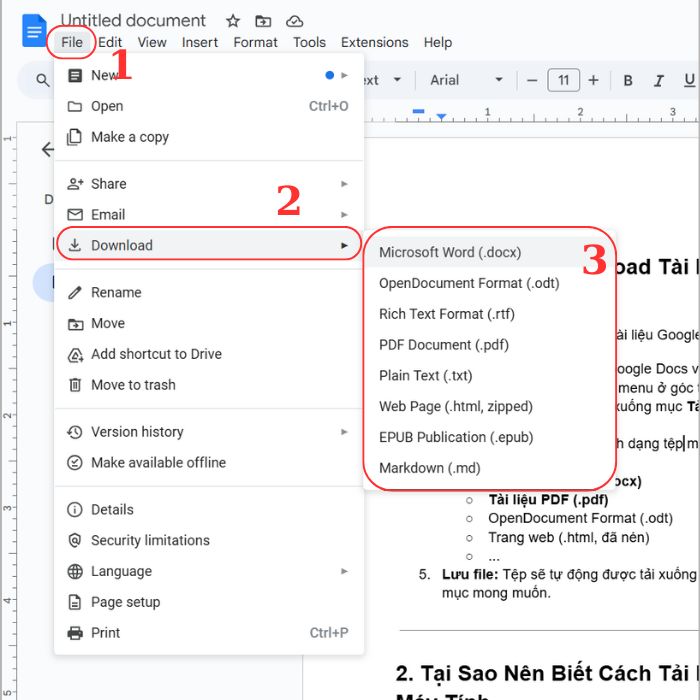Expand the Language submenu
The image size is (700, 700).
(208, 571)
